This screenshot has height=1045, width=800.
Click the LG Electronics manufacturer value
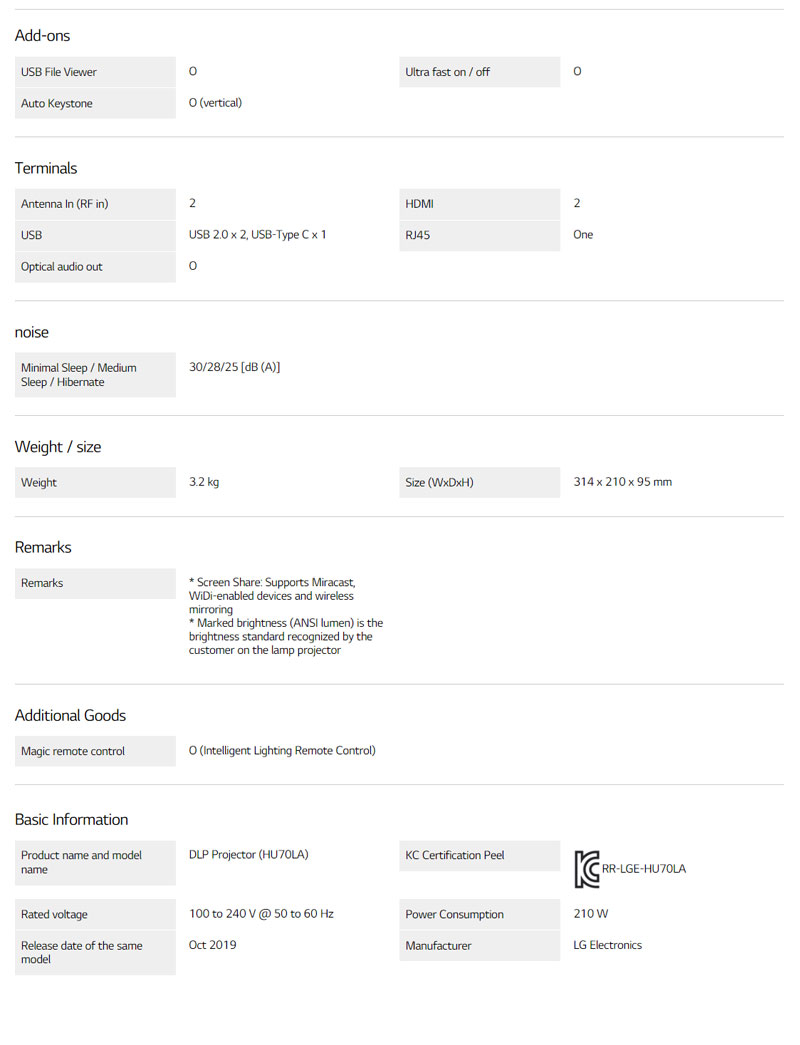pyautogui.click(x=607, y=945)
